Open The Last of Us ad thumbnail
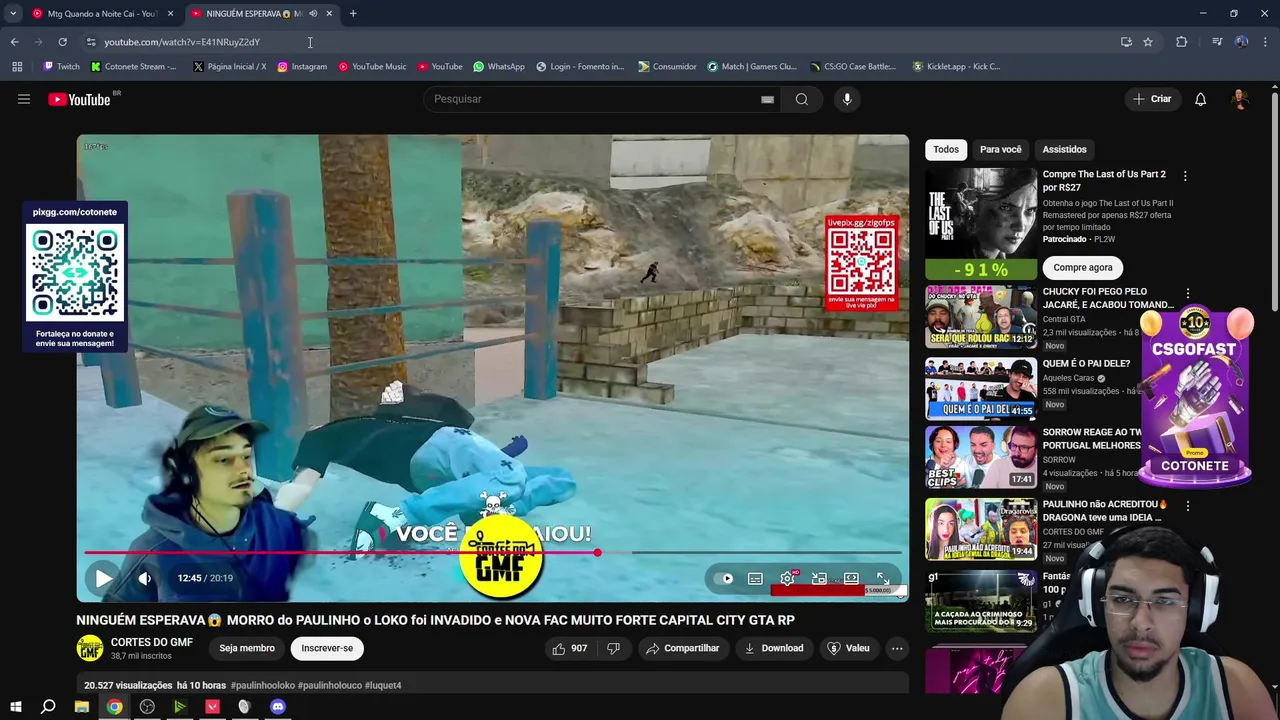1280x720 pixels. point(981,224)
